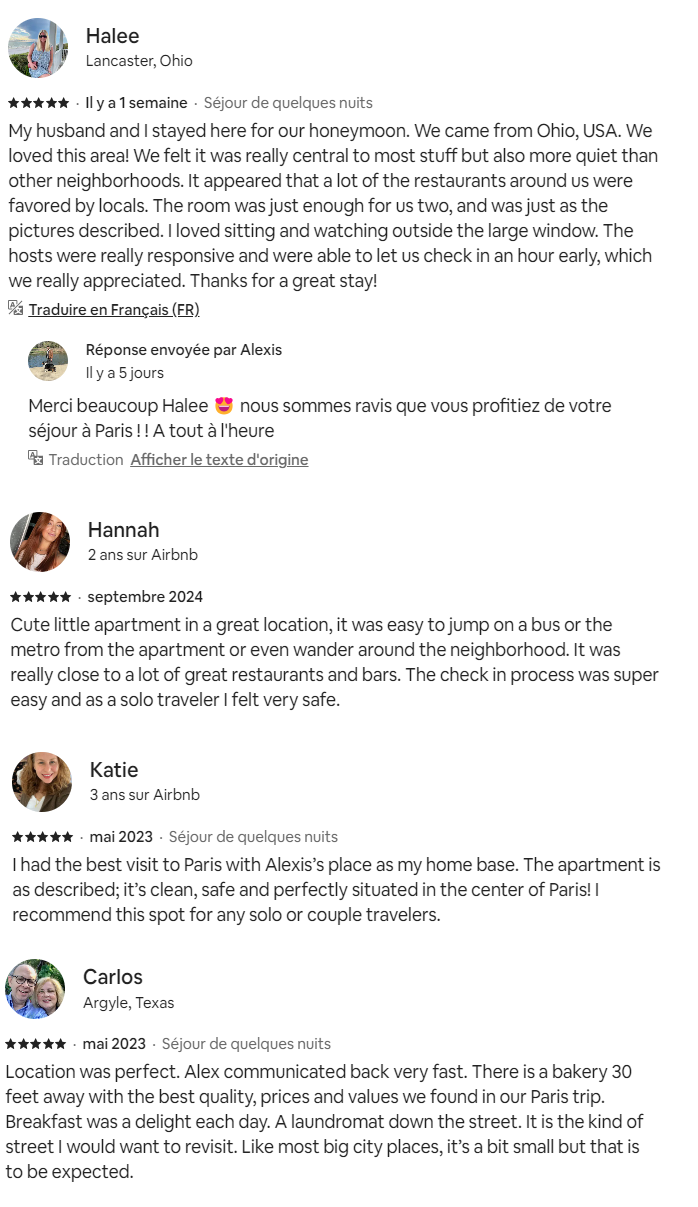Click Hannah's review date septembre 2024
The height and width of the screenshot is (1207, 698).
[x=145, y=597]
